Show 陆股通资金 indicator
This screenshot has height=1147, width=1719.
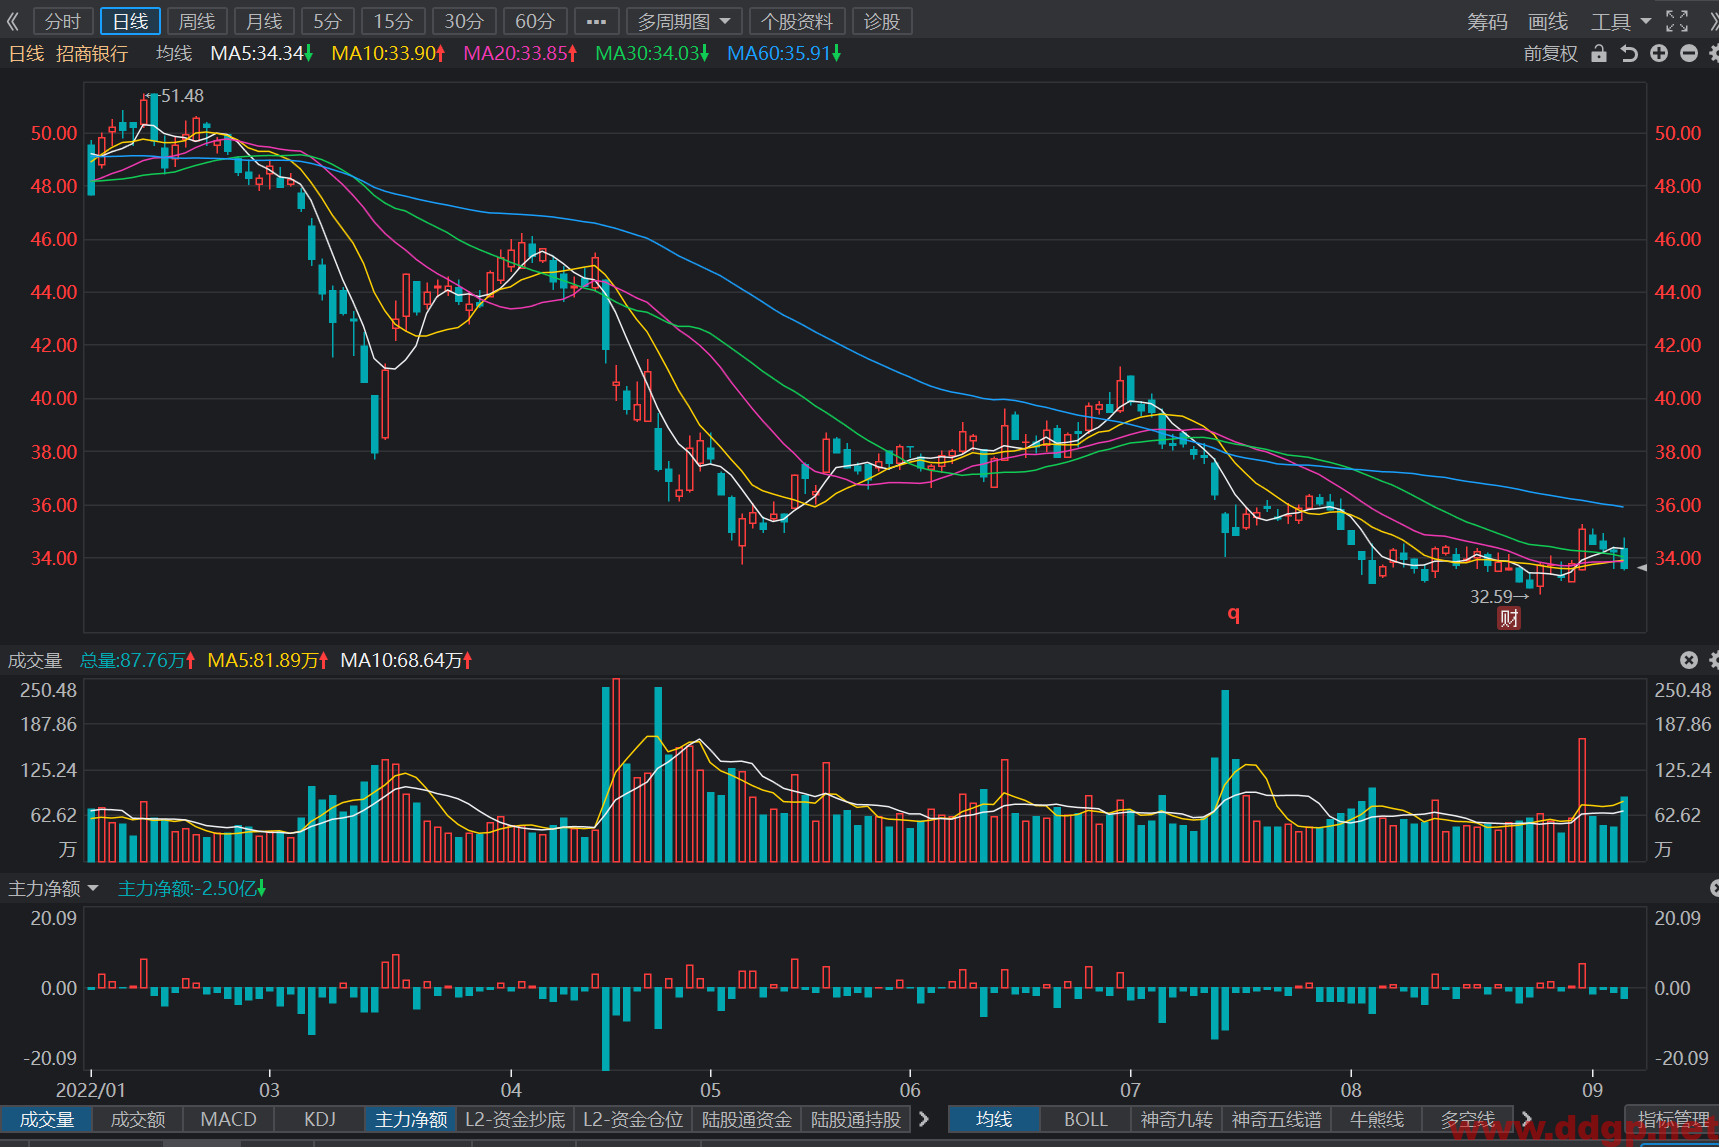pos(747,1119)
